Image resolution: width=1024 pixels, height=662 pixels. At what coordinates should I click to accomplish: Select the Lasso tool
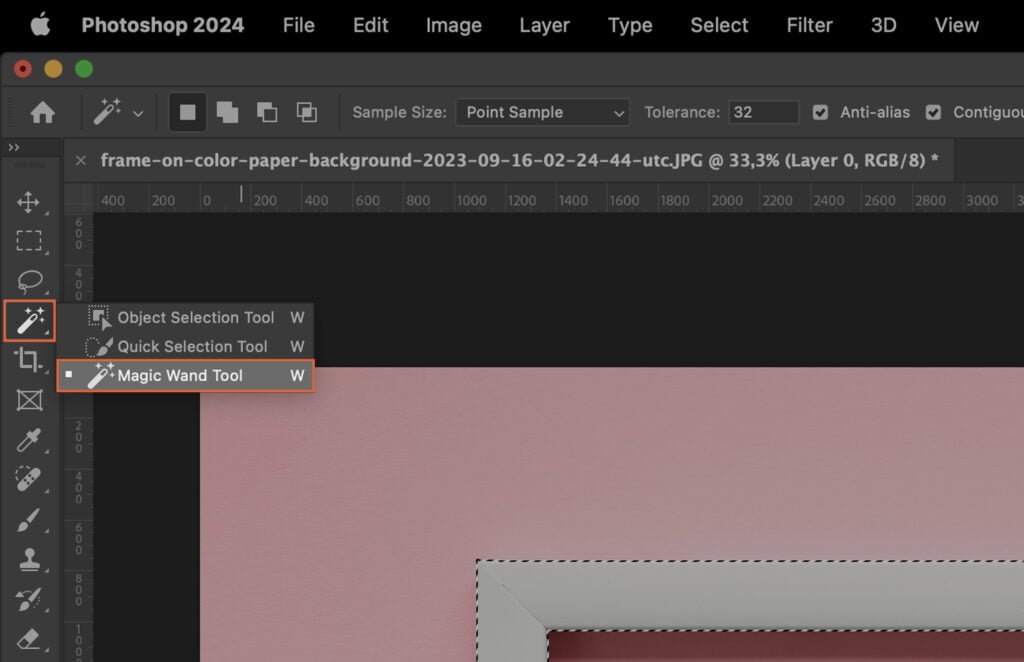click(30, 280)
